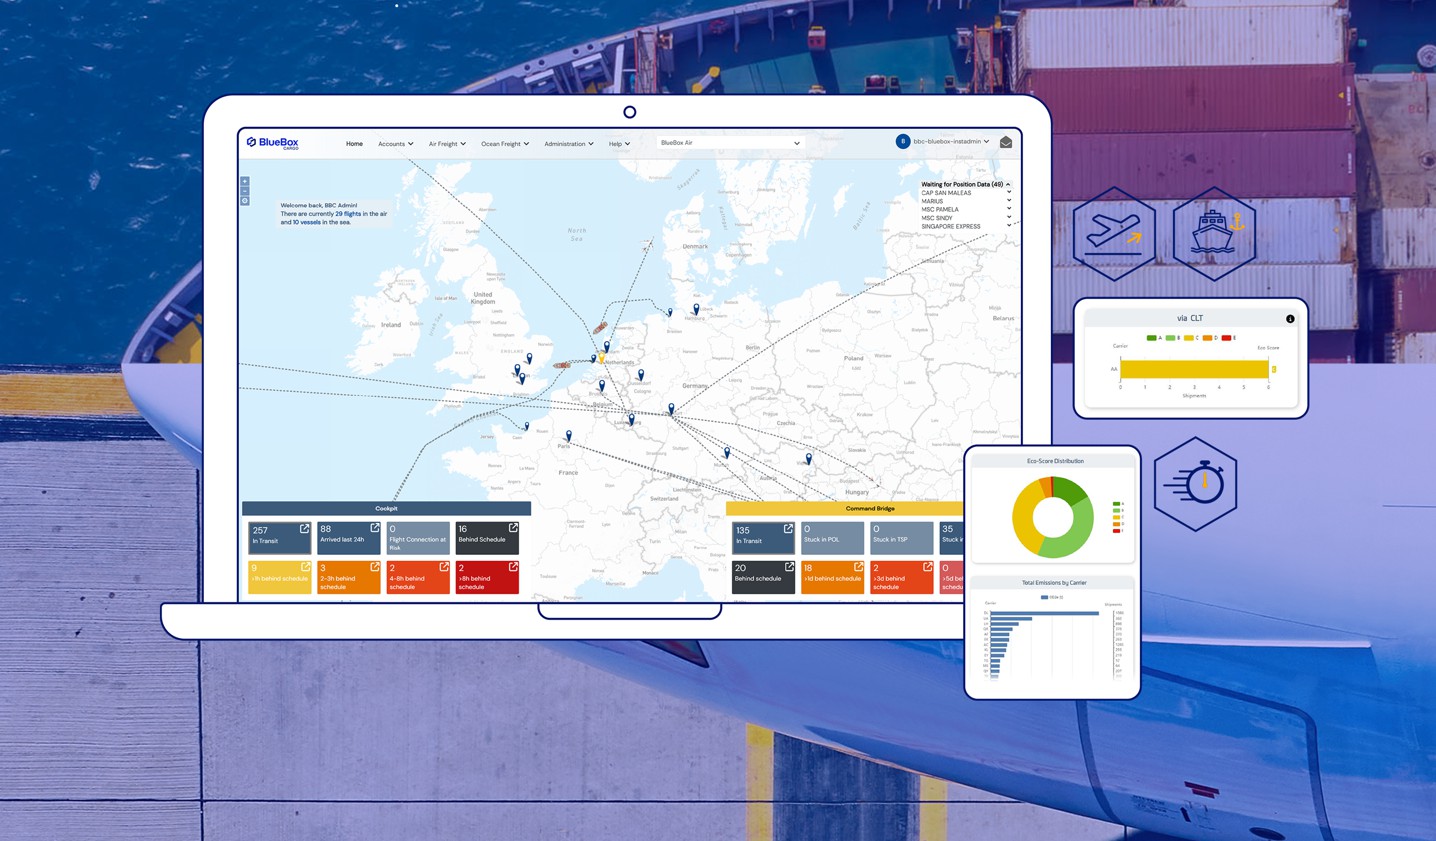The width and height of the screenshot is (1436, 841).
Task: Open the mail inbox icon
Action: (x=1006, y=143)
